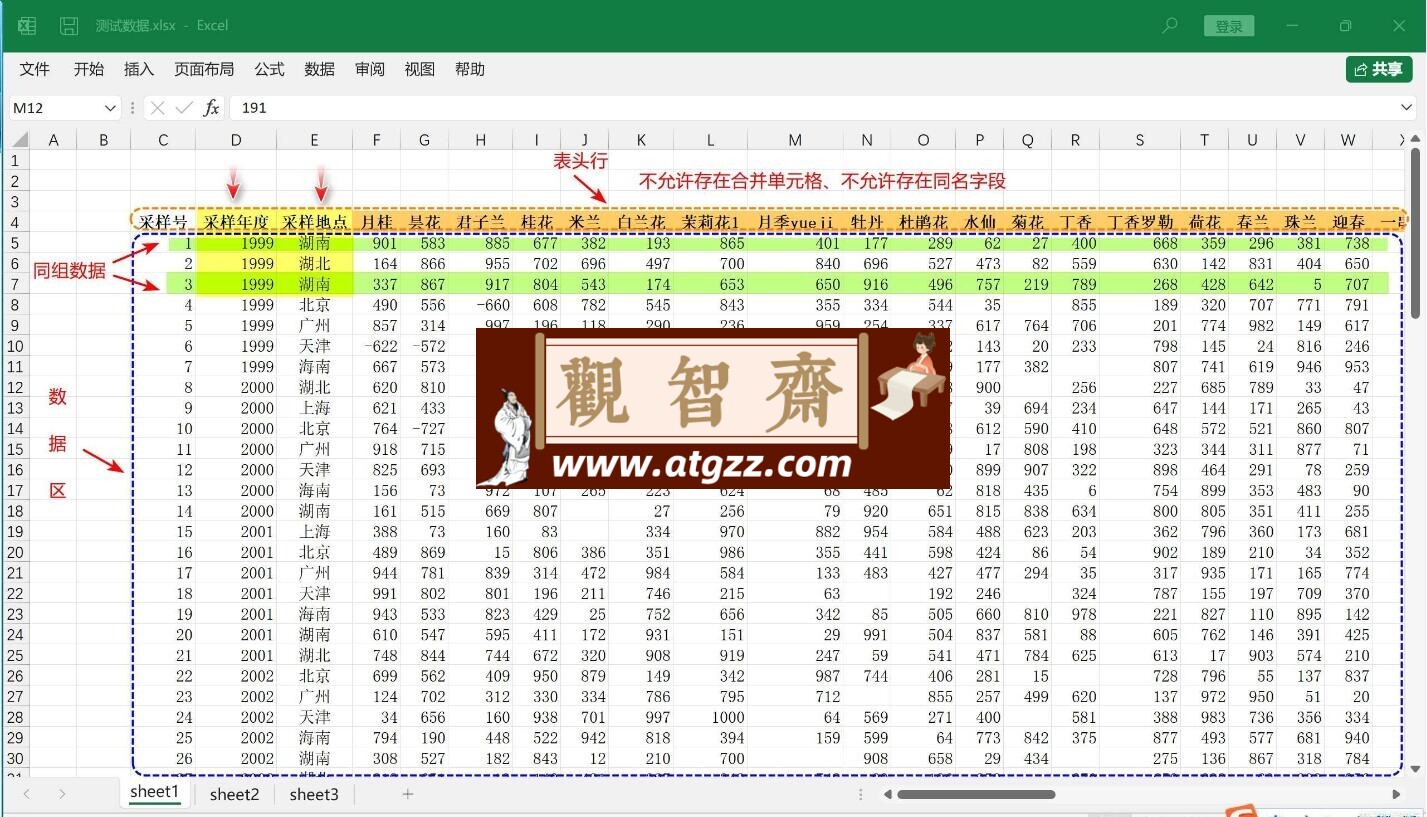Expand the Name Box dropdown arrow
Screen dimensions: 1427x817
click(110, 108)
